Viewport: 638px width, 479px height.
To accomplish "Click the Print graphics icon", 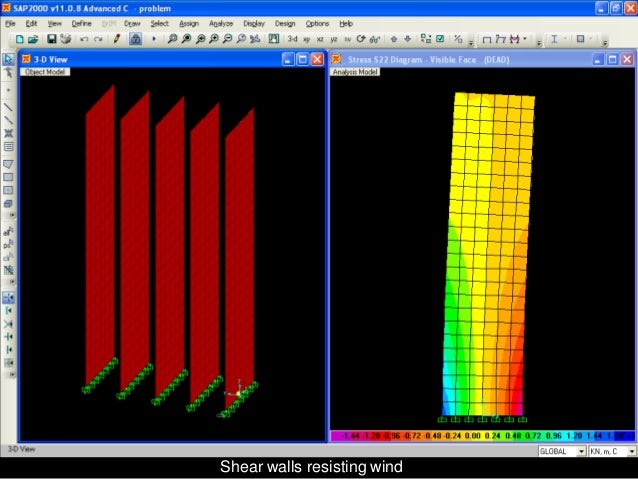I will click(x=66, y=39).
